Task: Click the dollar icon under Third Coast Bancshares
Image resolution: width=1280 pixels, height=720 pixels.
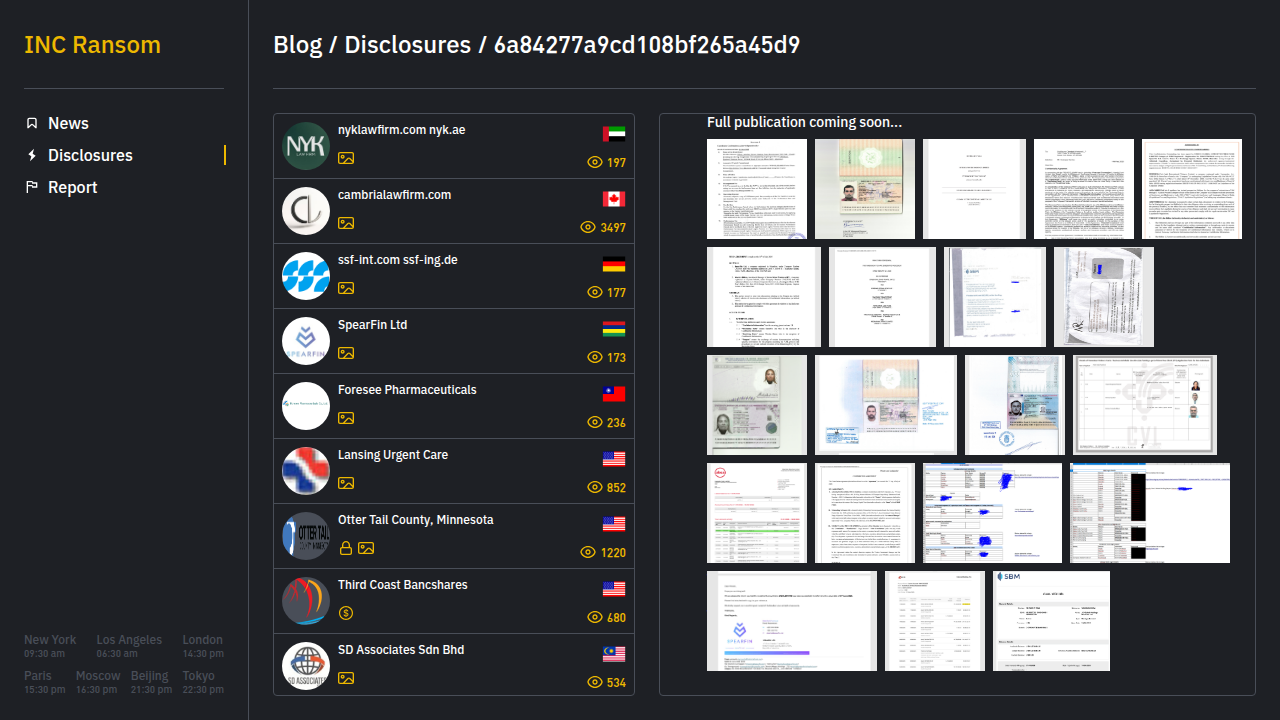Action: (x=346, y=613)
